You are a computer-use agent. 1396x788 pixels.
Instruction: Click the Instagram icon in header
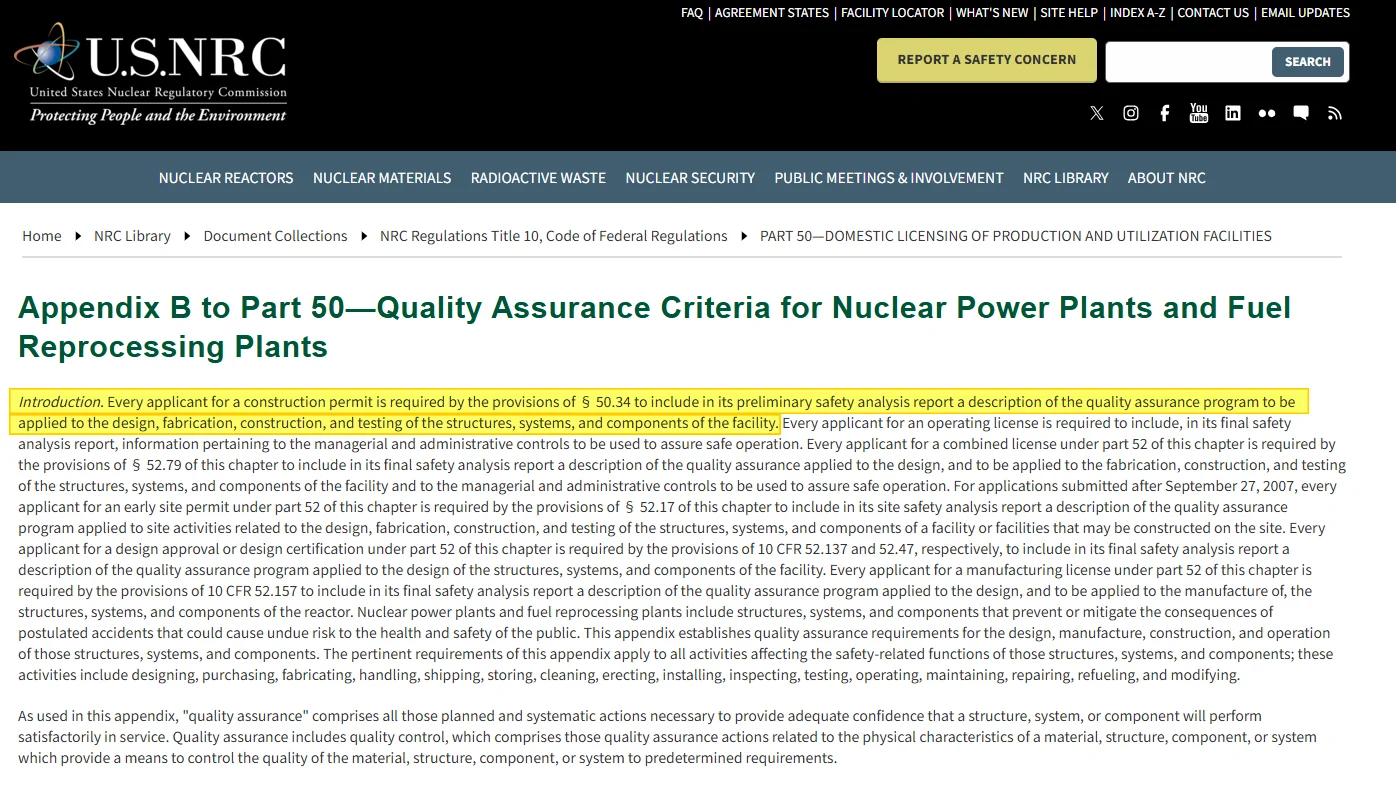tap(1131, 113)
